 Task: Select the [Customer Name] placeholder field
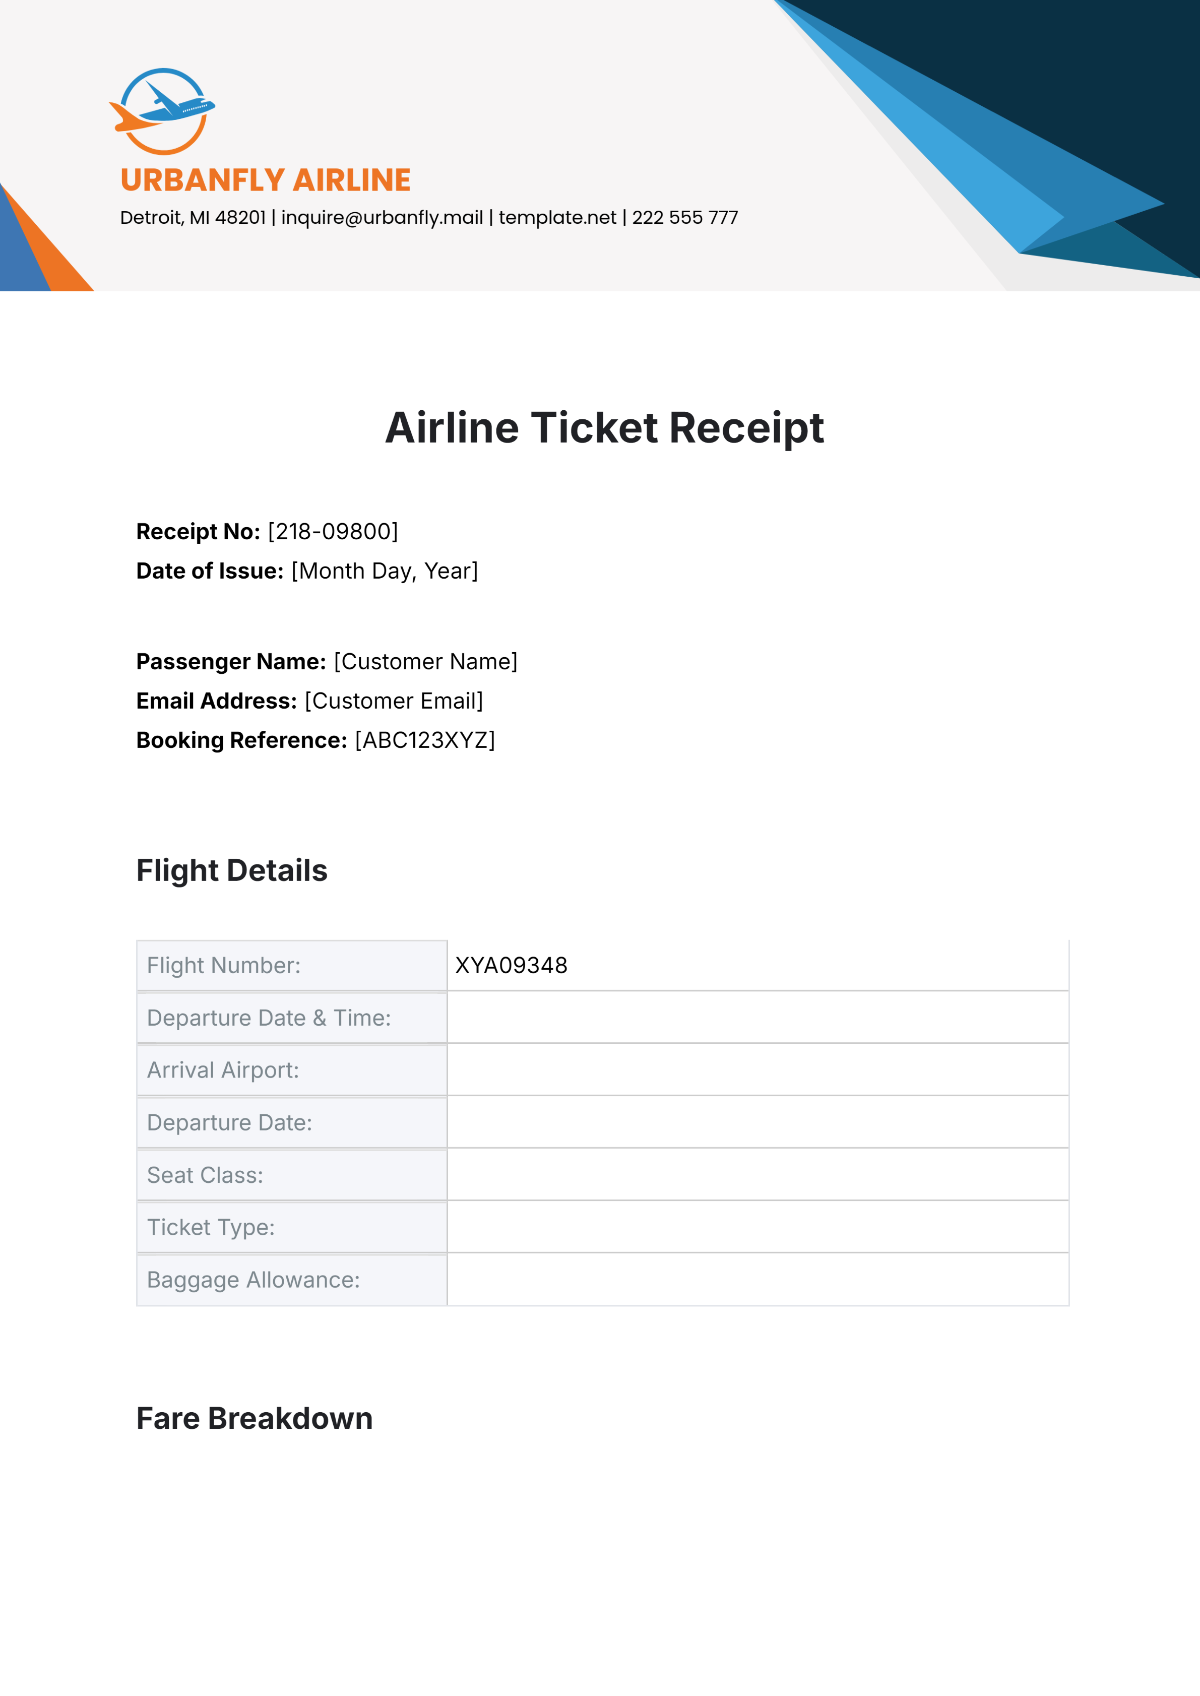426,662
